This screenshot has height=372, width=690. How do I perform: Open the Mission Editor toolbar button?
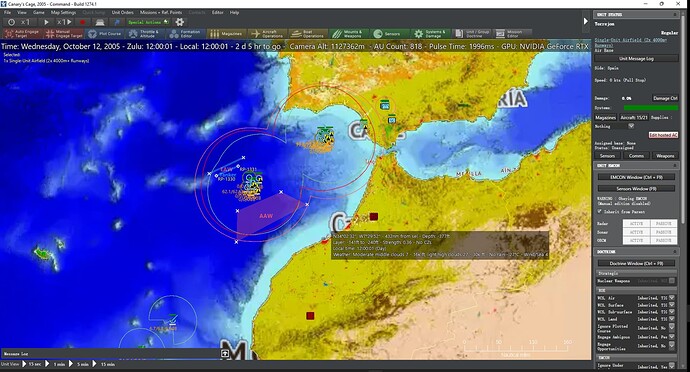click(x=513, y=33)
